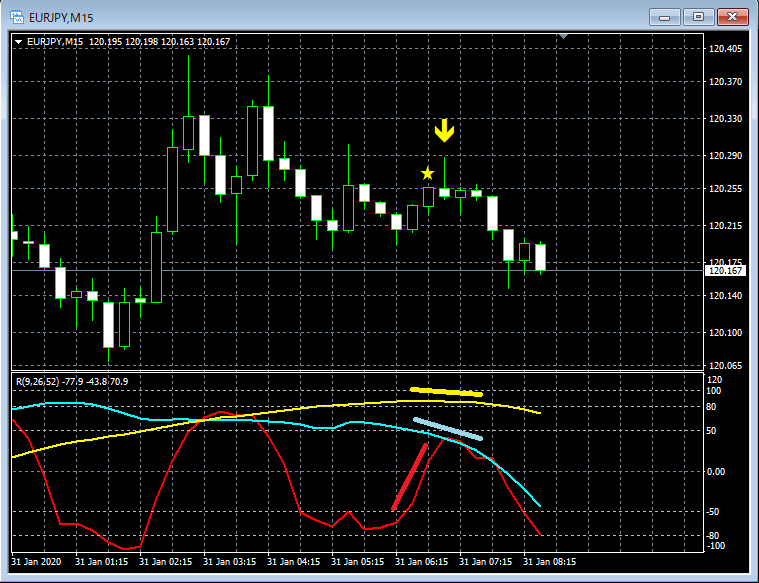Close the EURJPY,M15 chart window
This screenshot has width=759, height=583.
point(732,17)
